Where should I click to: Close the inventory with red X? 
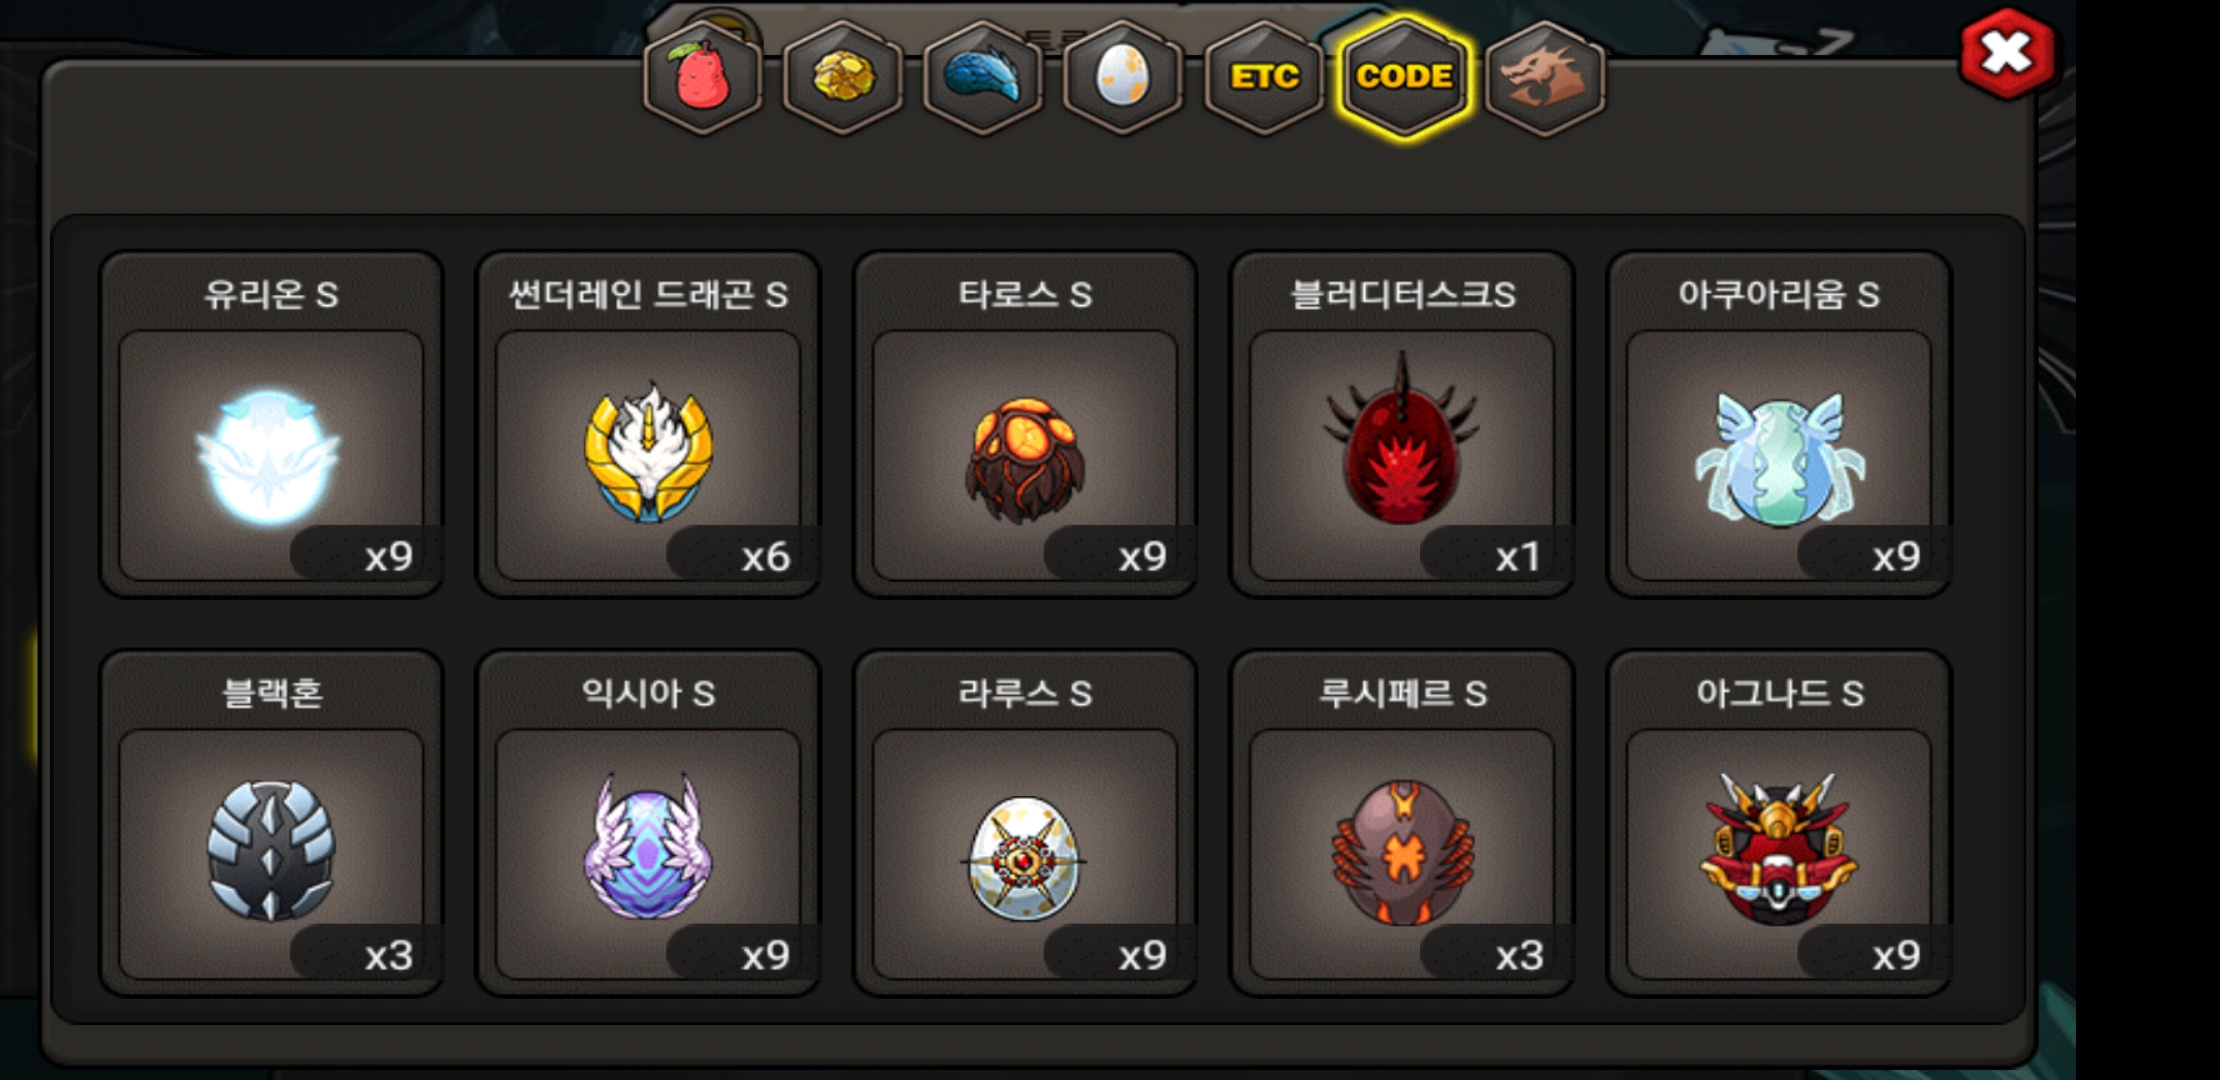[2007, 53]
